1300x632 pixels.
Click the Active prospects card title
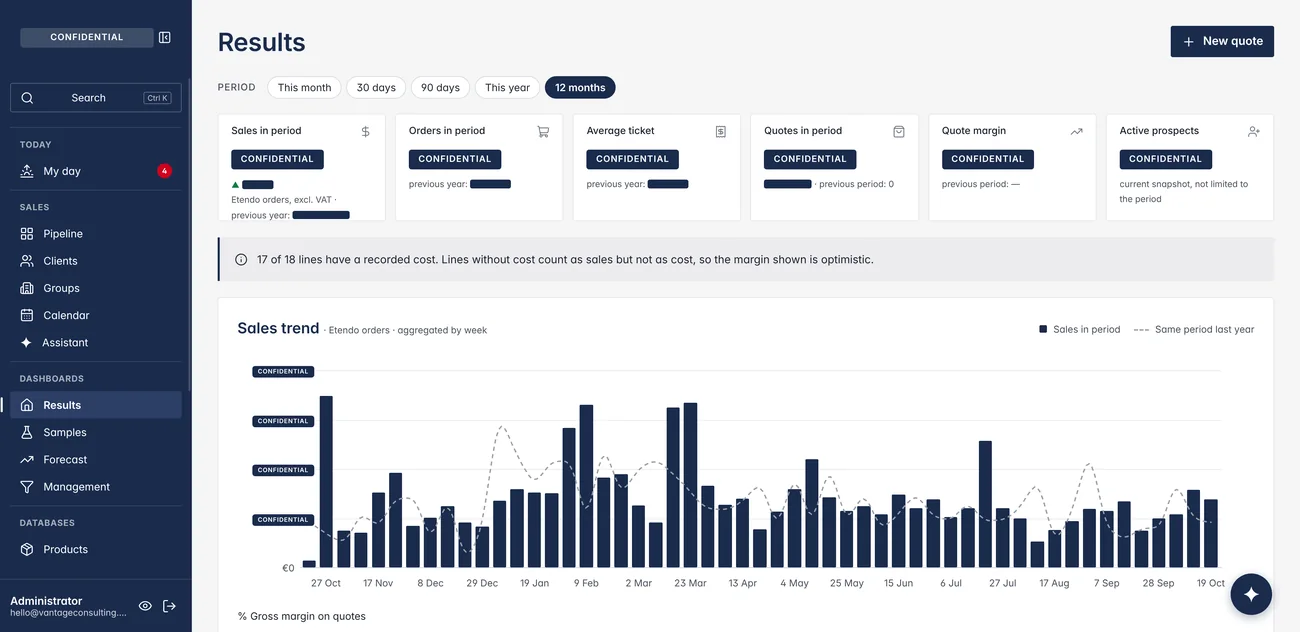[x=1159, y=131]
